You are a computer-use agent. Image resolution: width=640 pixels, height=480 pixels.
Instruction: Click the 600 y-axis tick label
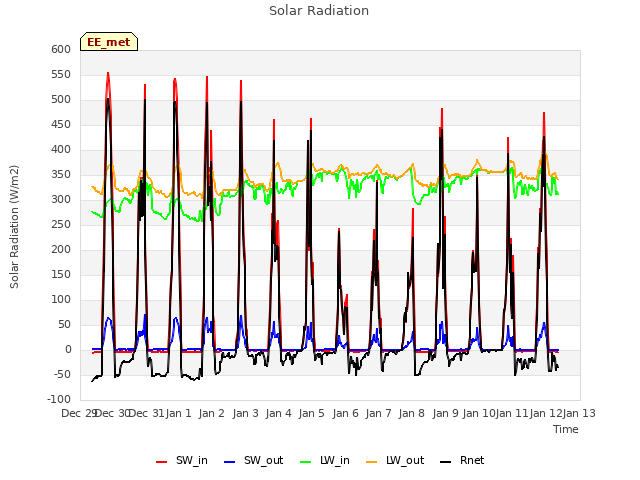(x=61, y=49)
